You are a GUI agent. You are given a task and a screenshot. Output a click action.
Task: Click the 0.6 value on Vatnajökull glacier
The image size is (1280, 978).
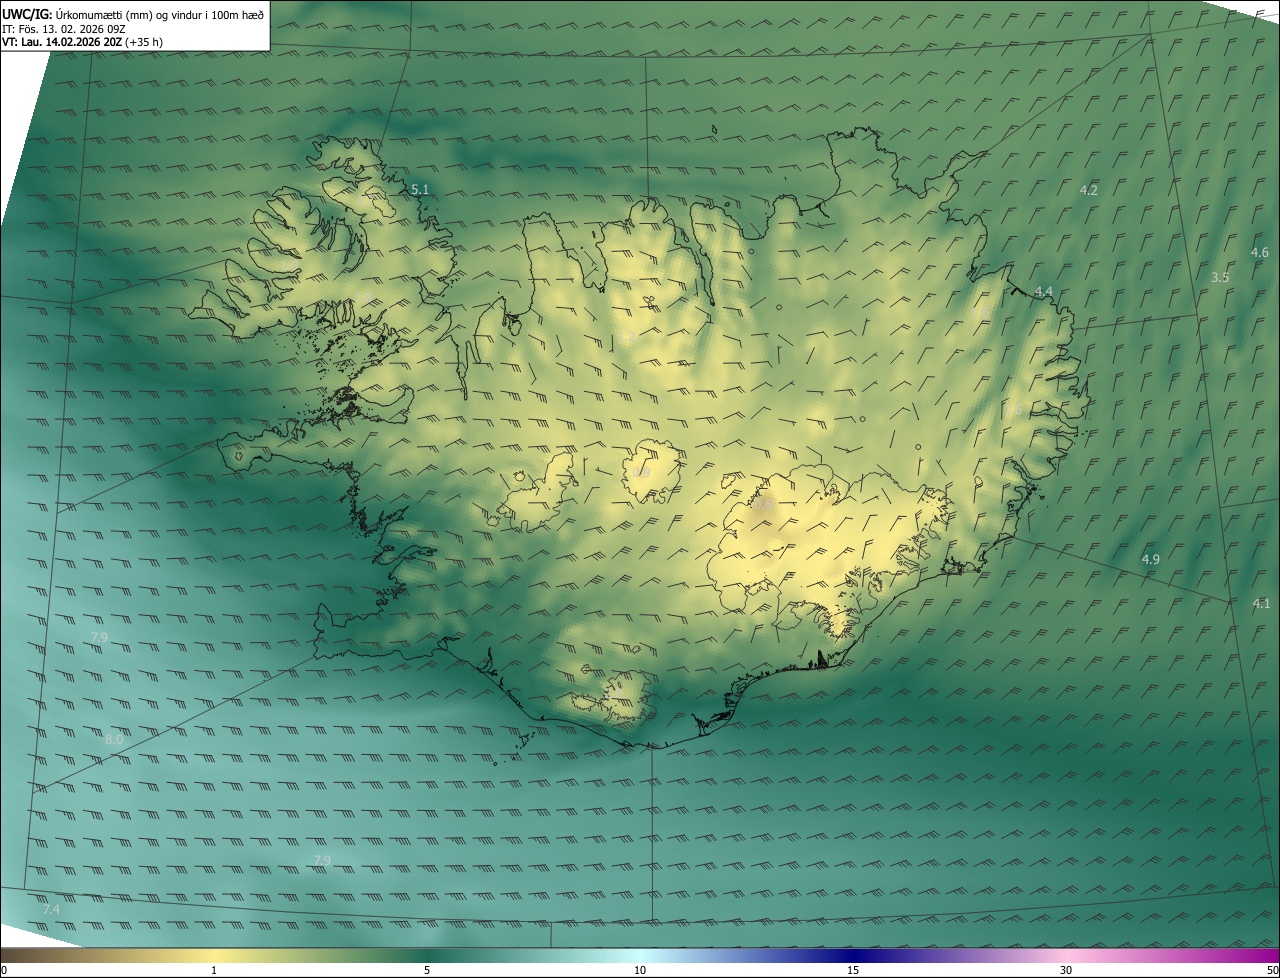pos(764,506)
